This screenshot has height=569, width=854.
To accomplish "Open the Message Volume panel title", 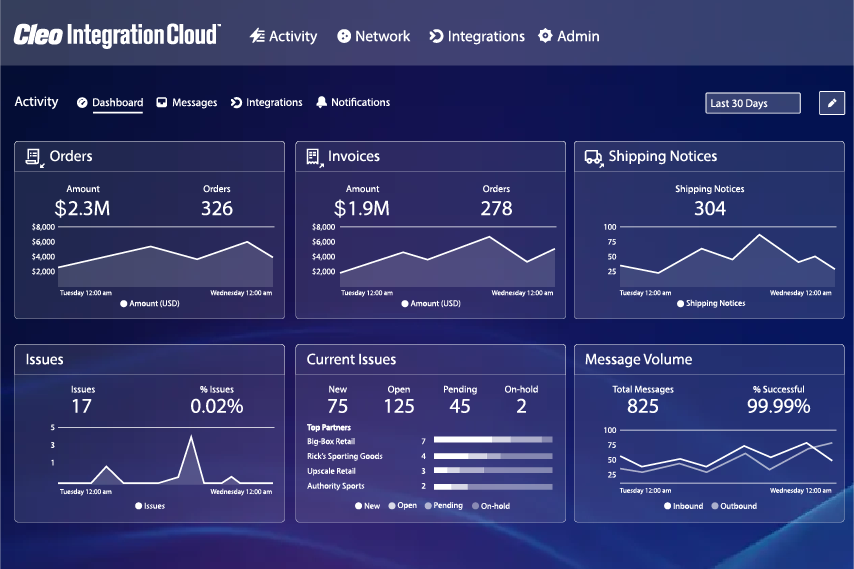I will pos(638,359).
